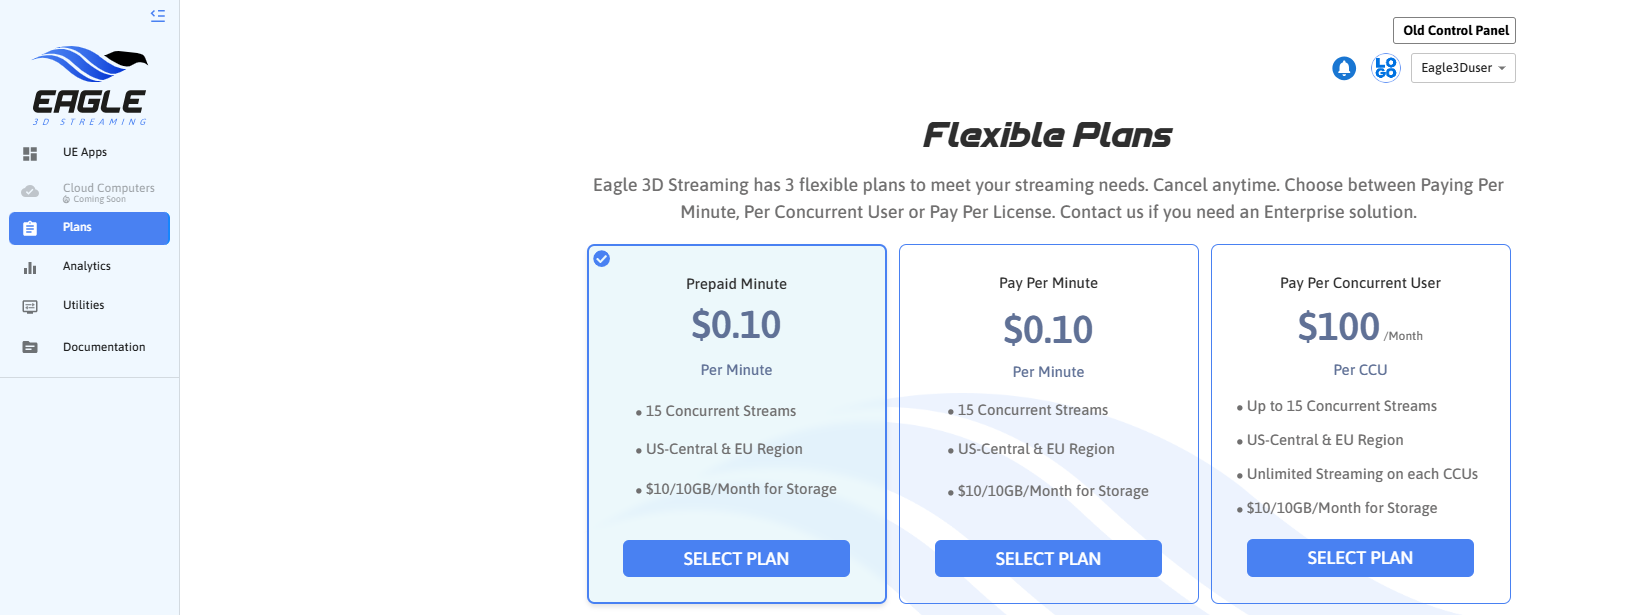Click the Cloud Computers cloud icon
Viewport: 1641px width, 615px height.
click(x=30, y=191)
